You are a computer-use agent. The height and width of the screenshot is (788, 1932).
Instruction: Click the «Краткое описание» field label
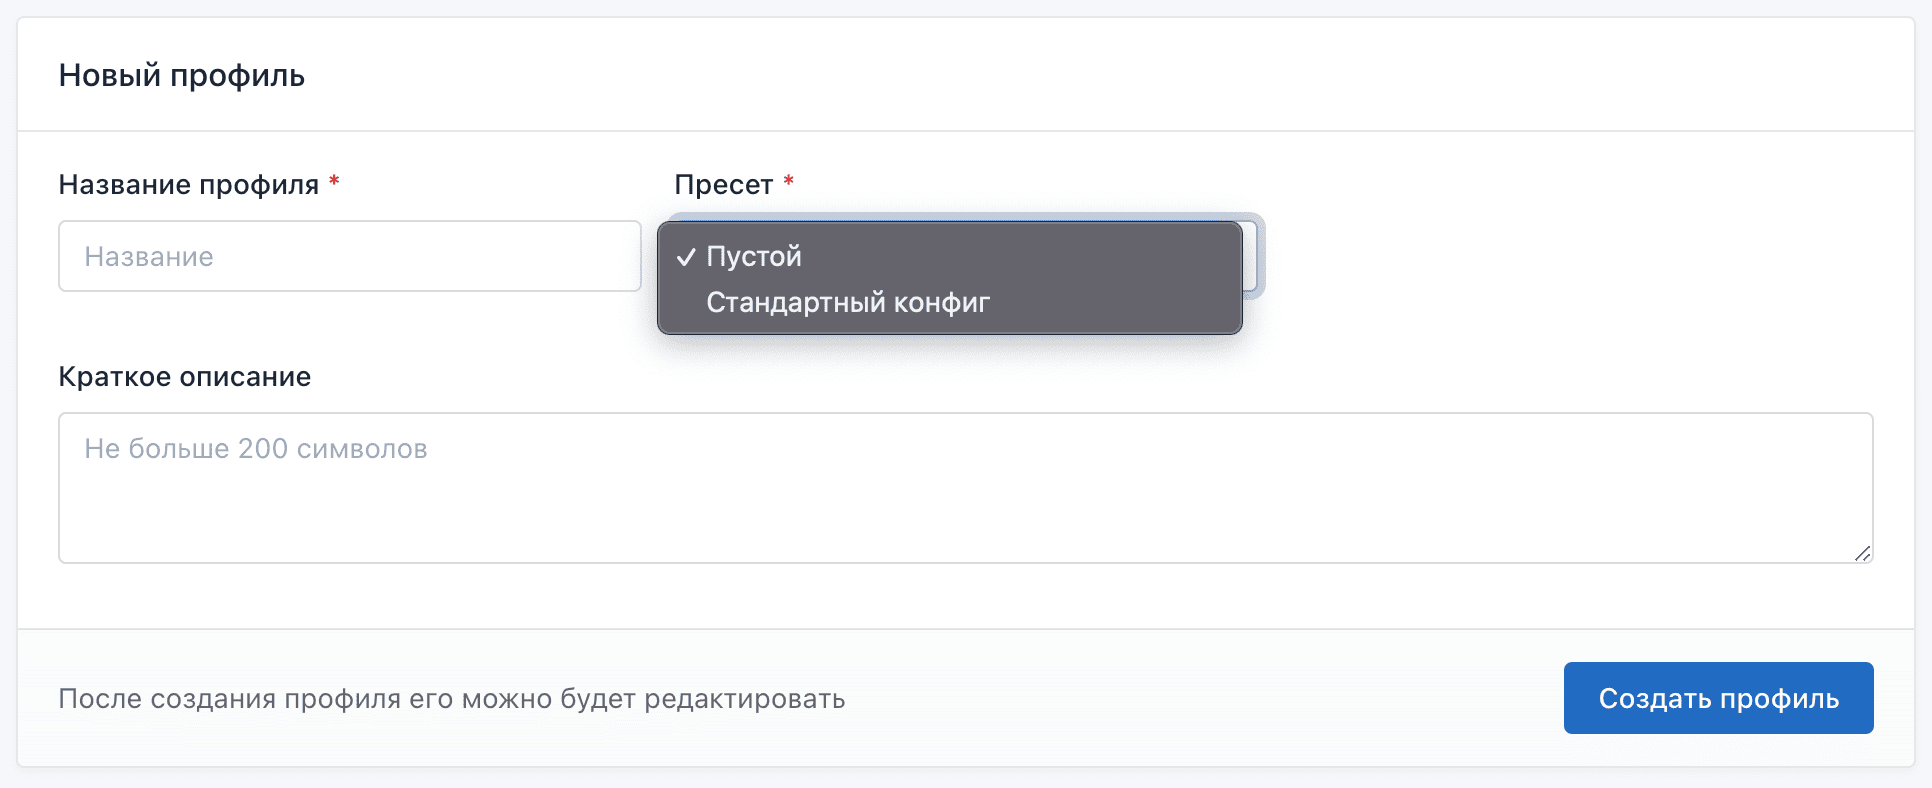(185, 377)
